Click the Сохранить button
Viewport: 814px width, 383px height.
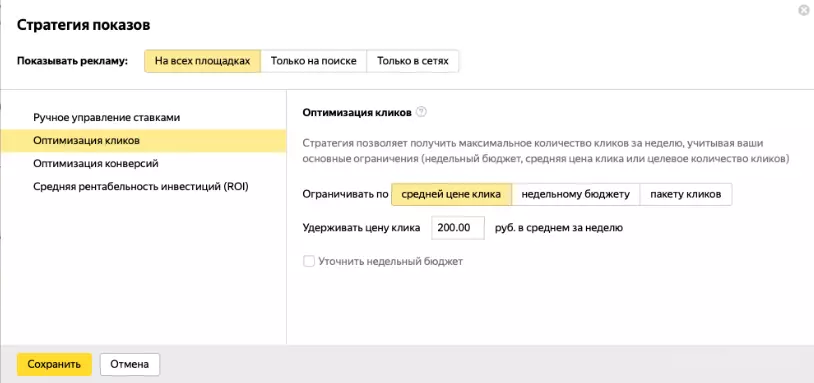click(x=55, y=364)
